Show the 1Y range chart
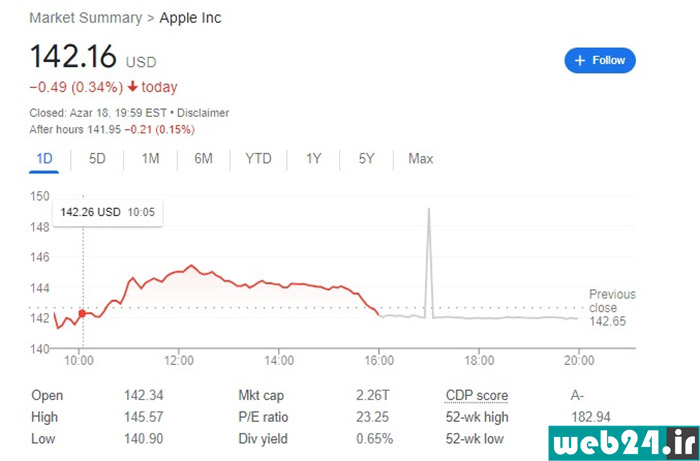Viewport: 700px width, 461px height. click(x=313, y=159)
